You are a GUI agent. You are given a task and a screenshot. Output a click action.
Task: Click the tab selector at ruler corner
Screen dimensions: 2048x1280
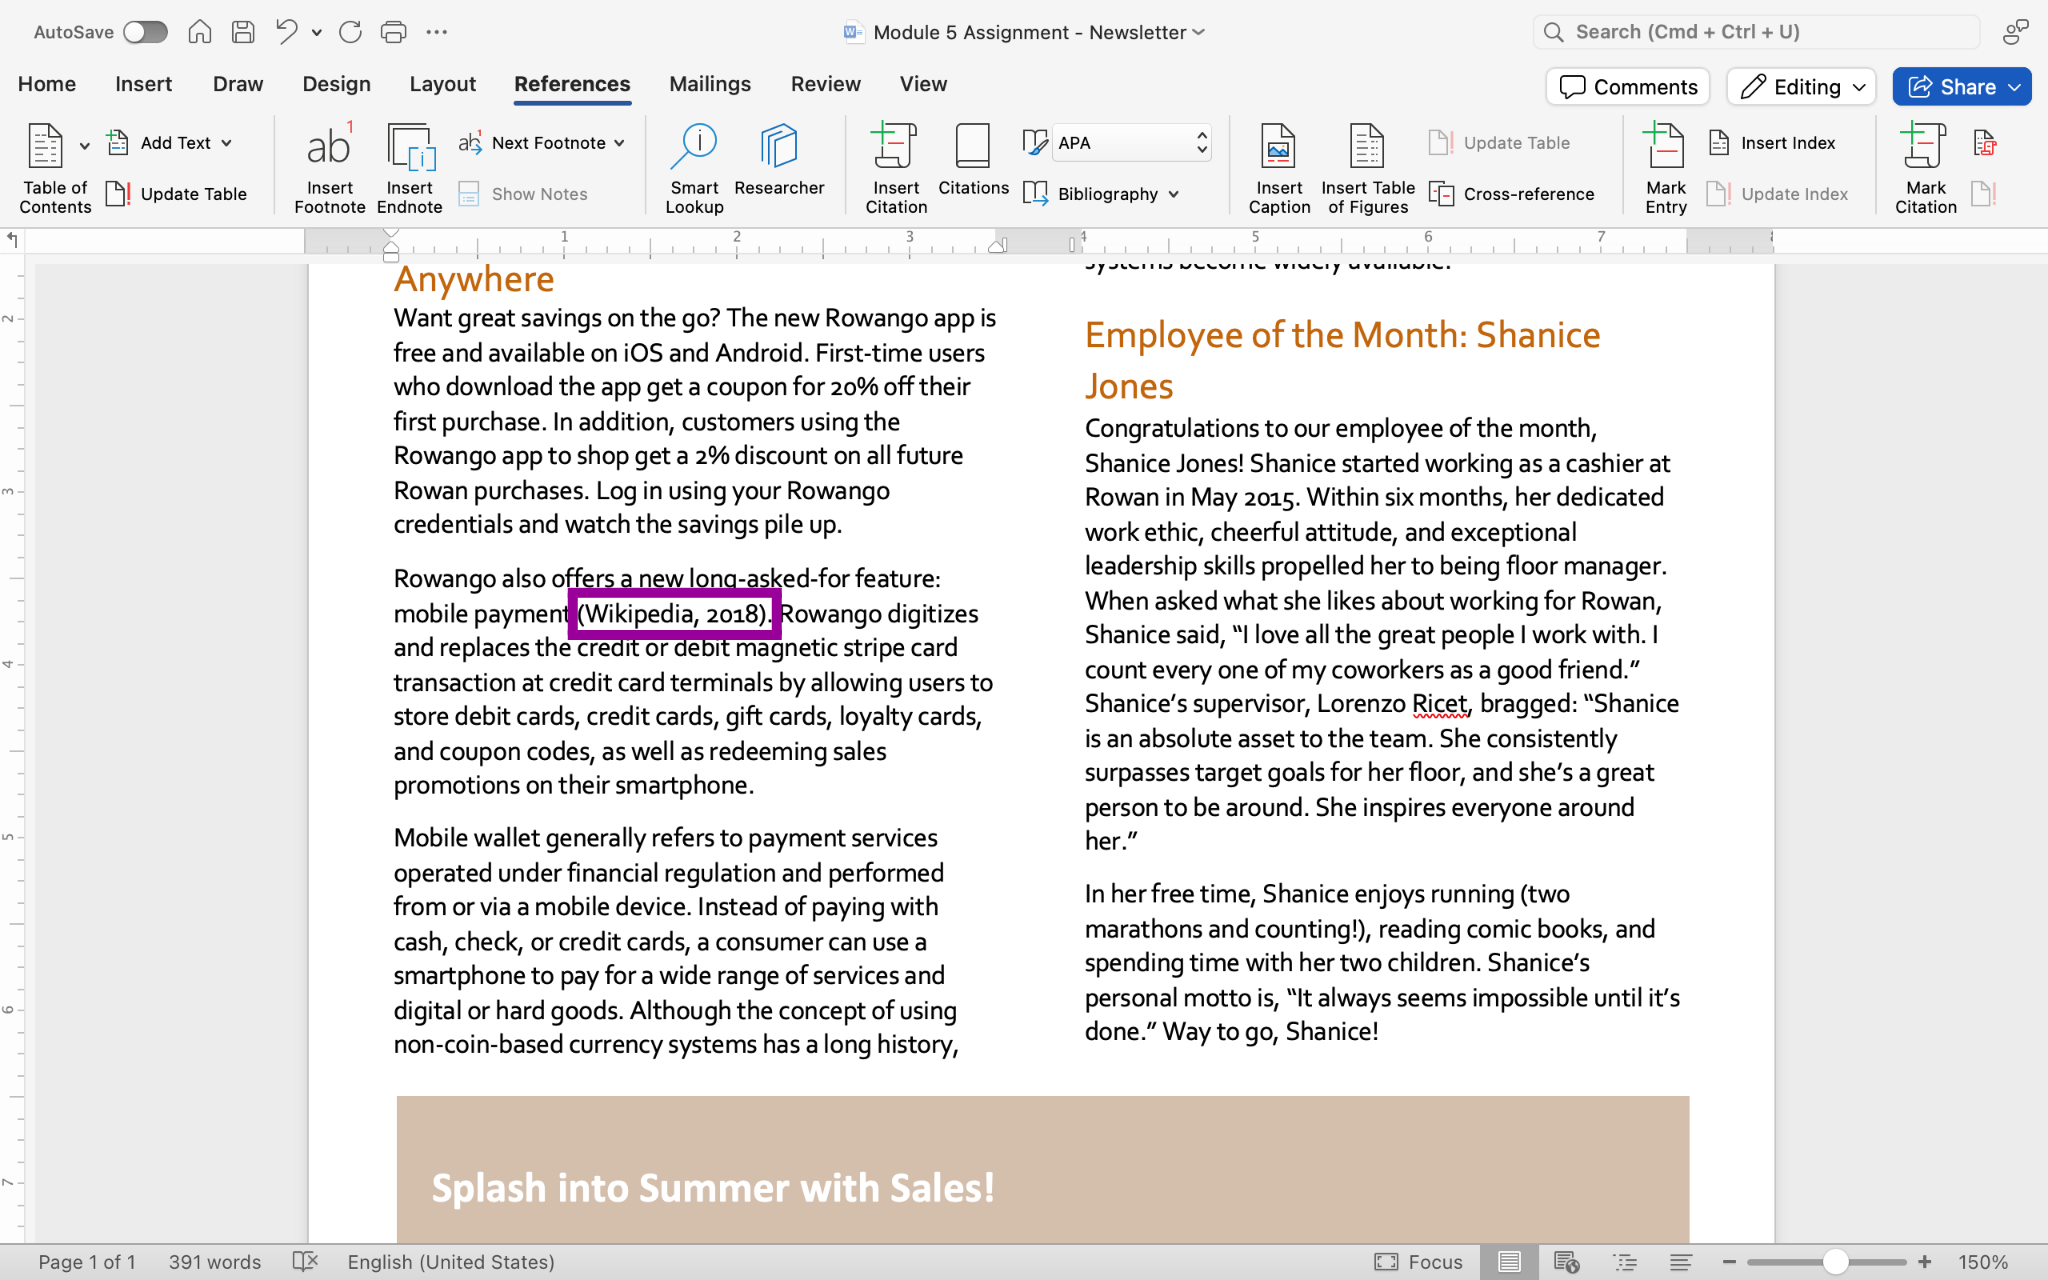(x=12, y=239)
